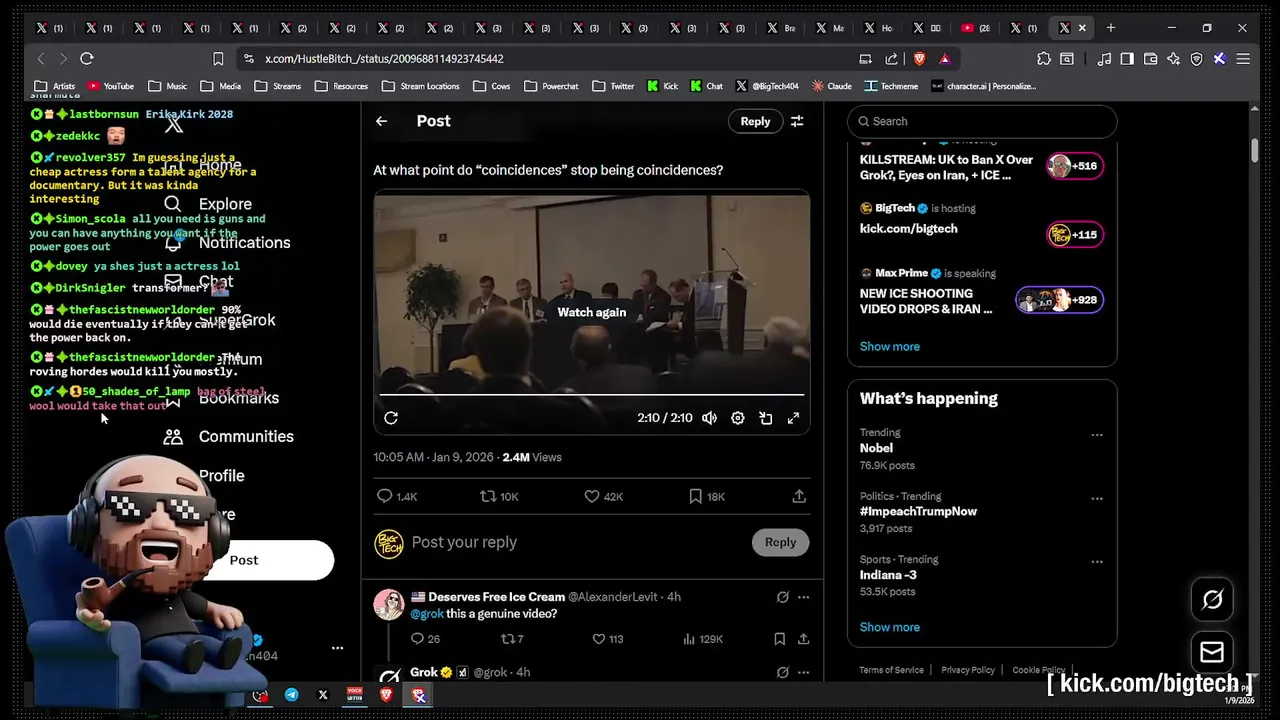
Task: Open the Stream Locations bookmarks folder
Action: [x=420, y=86]
